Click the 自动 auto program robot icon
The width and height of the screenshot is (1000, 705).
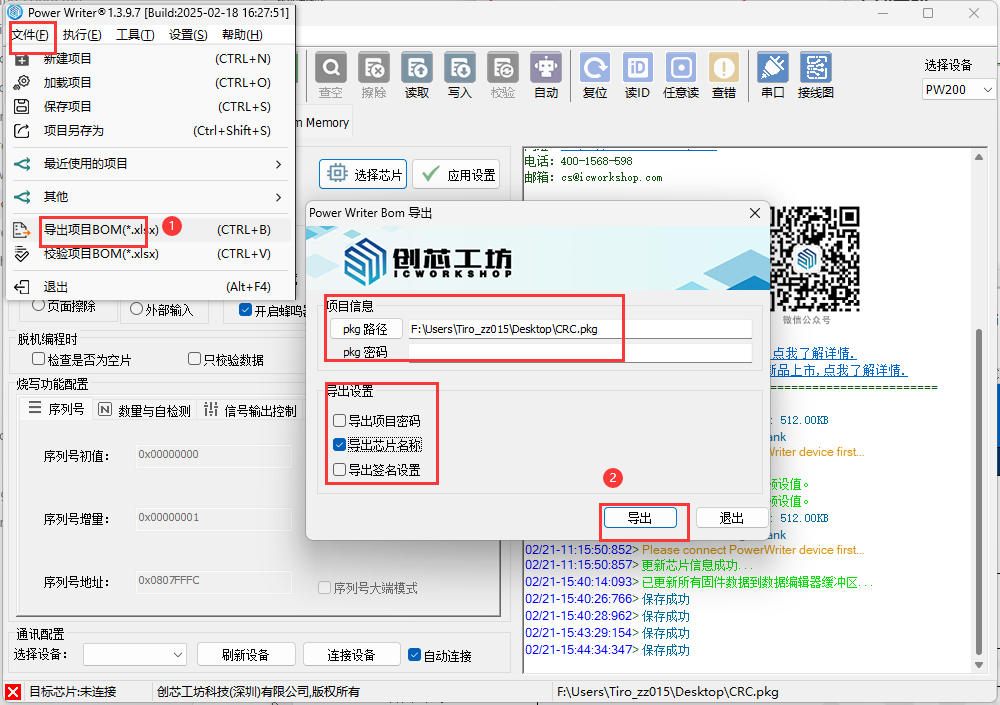(x=546, y=75)
